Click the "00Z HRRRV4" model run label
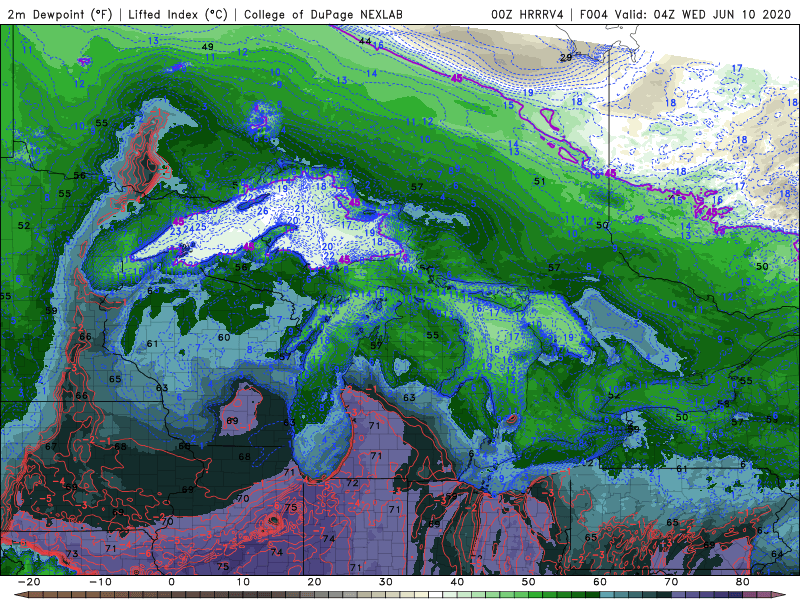800x600 pixels. tap(527, 14)
